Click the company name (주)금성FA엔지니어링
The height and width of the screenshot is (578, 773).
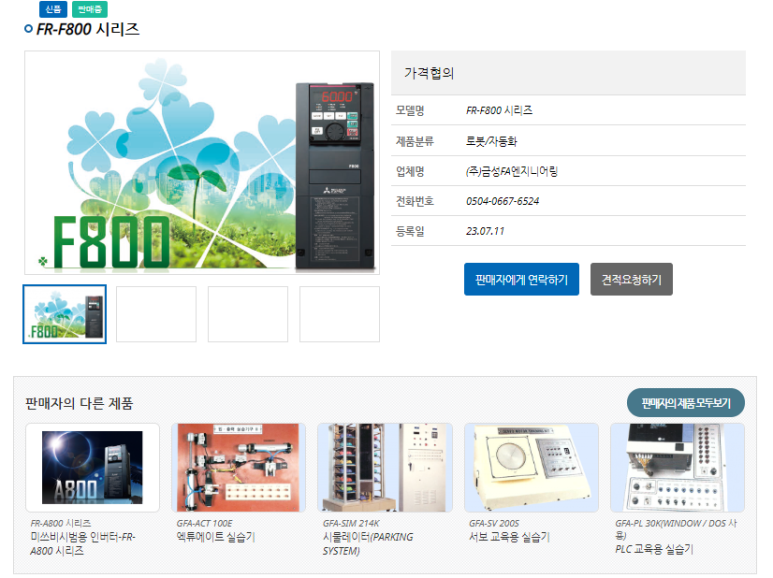click(x=512, y=171)
